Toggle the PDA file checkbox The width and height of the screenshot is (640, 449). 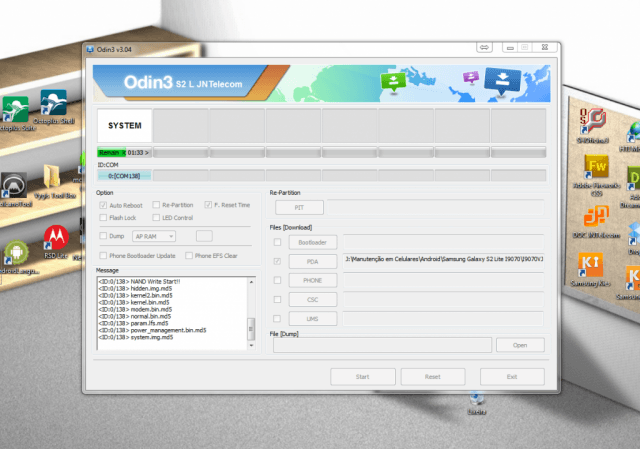point(278,261)
